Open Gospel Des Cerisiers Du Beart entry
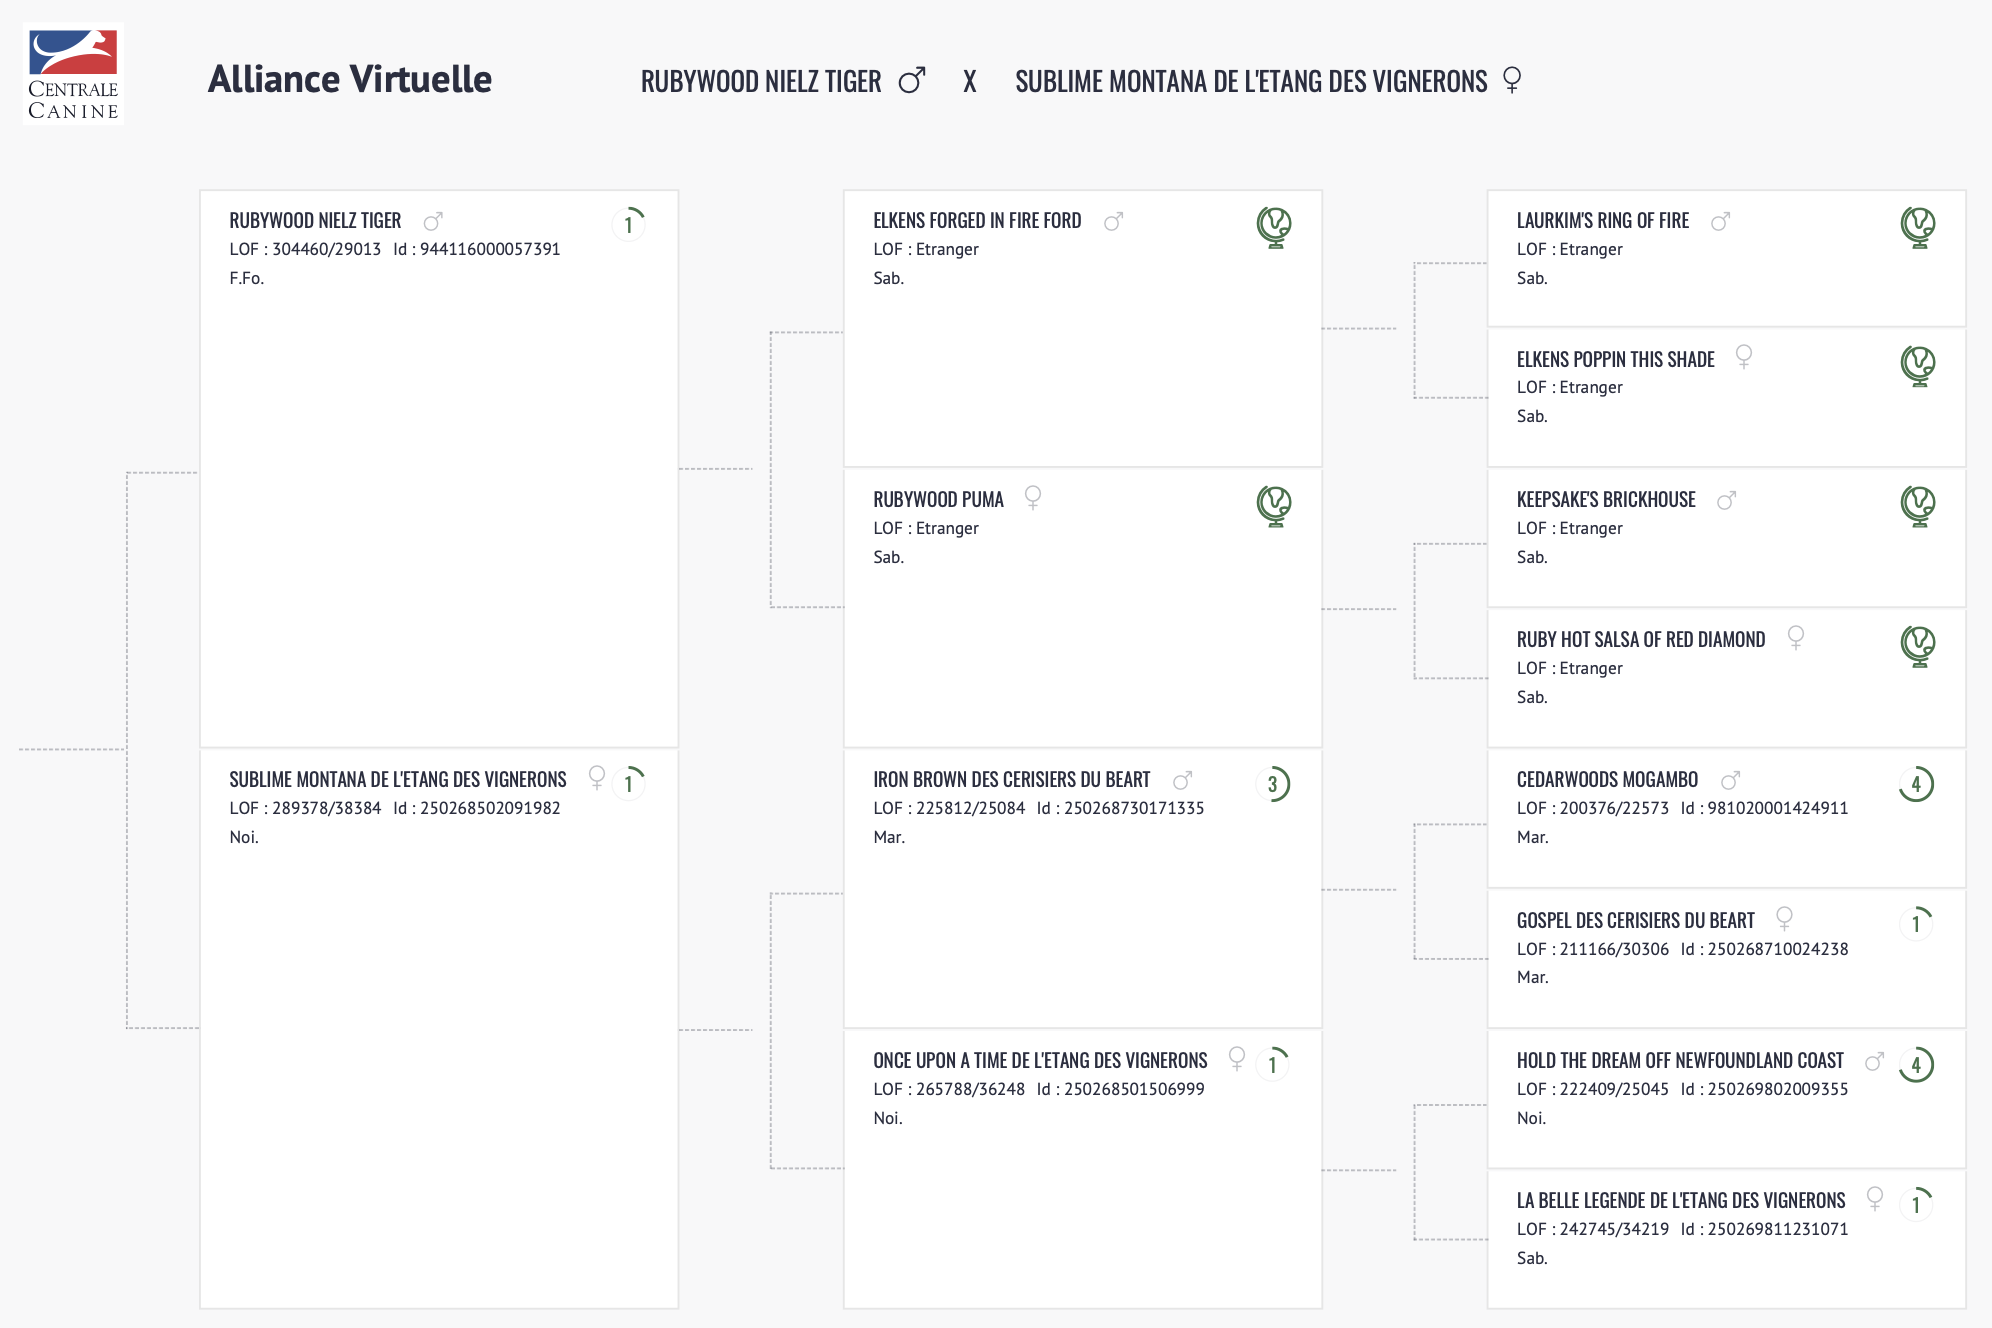Screen dimensions: 1992x1328 pyautogui.click(x=1635, y=920)
